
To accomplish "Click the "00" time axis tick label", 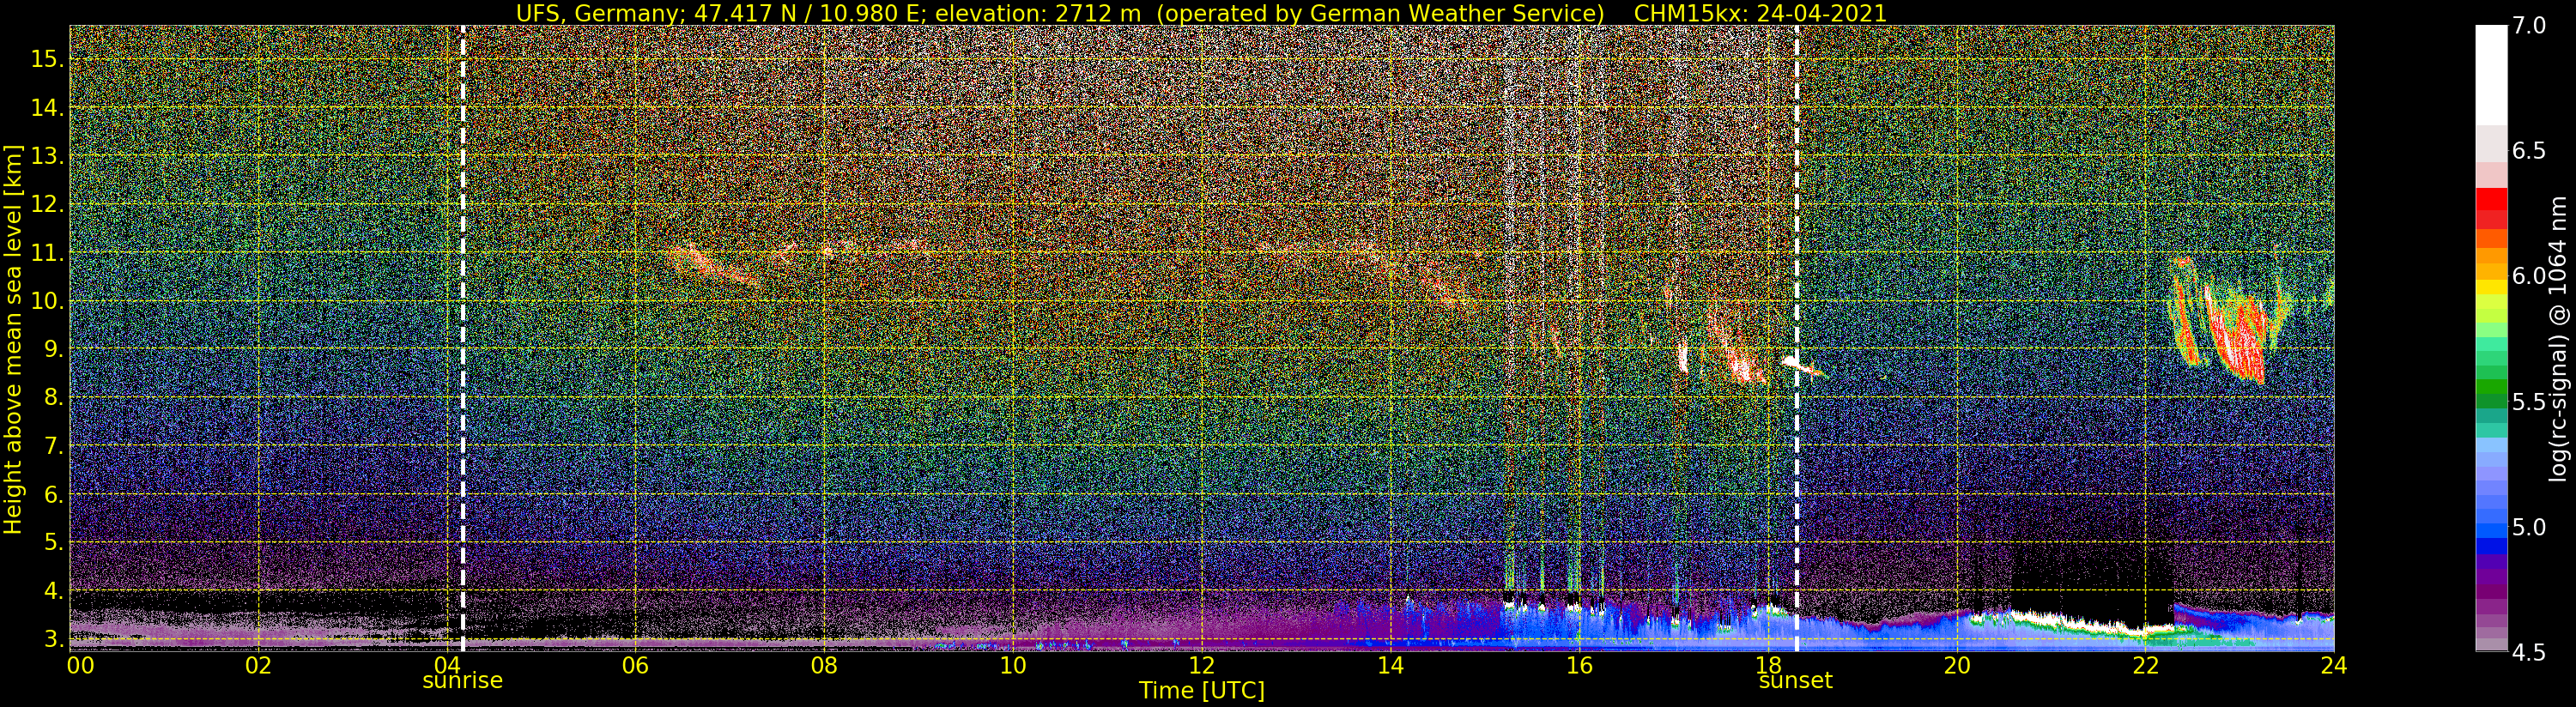I will [79, 665].
